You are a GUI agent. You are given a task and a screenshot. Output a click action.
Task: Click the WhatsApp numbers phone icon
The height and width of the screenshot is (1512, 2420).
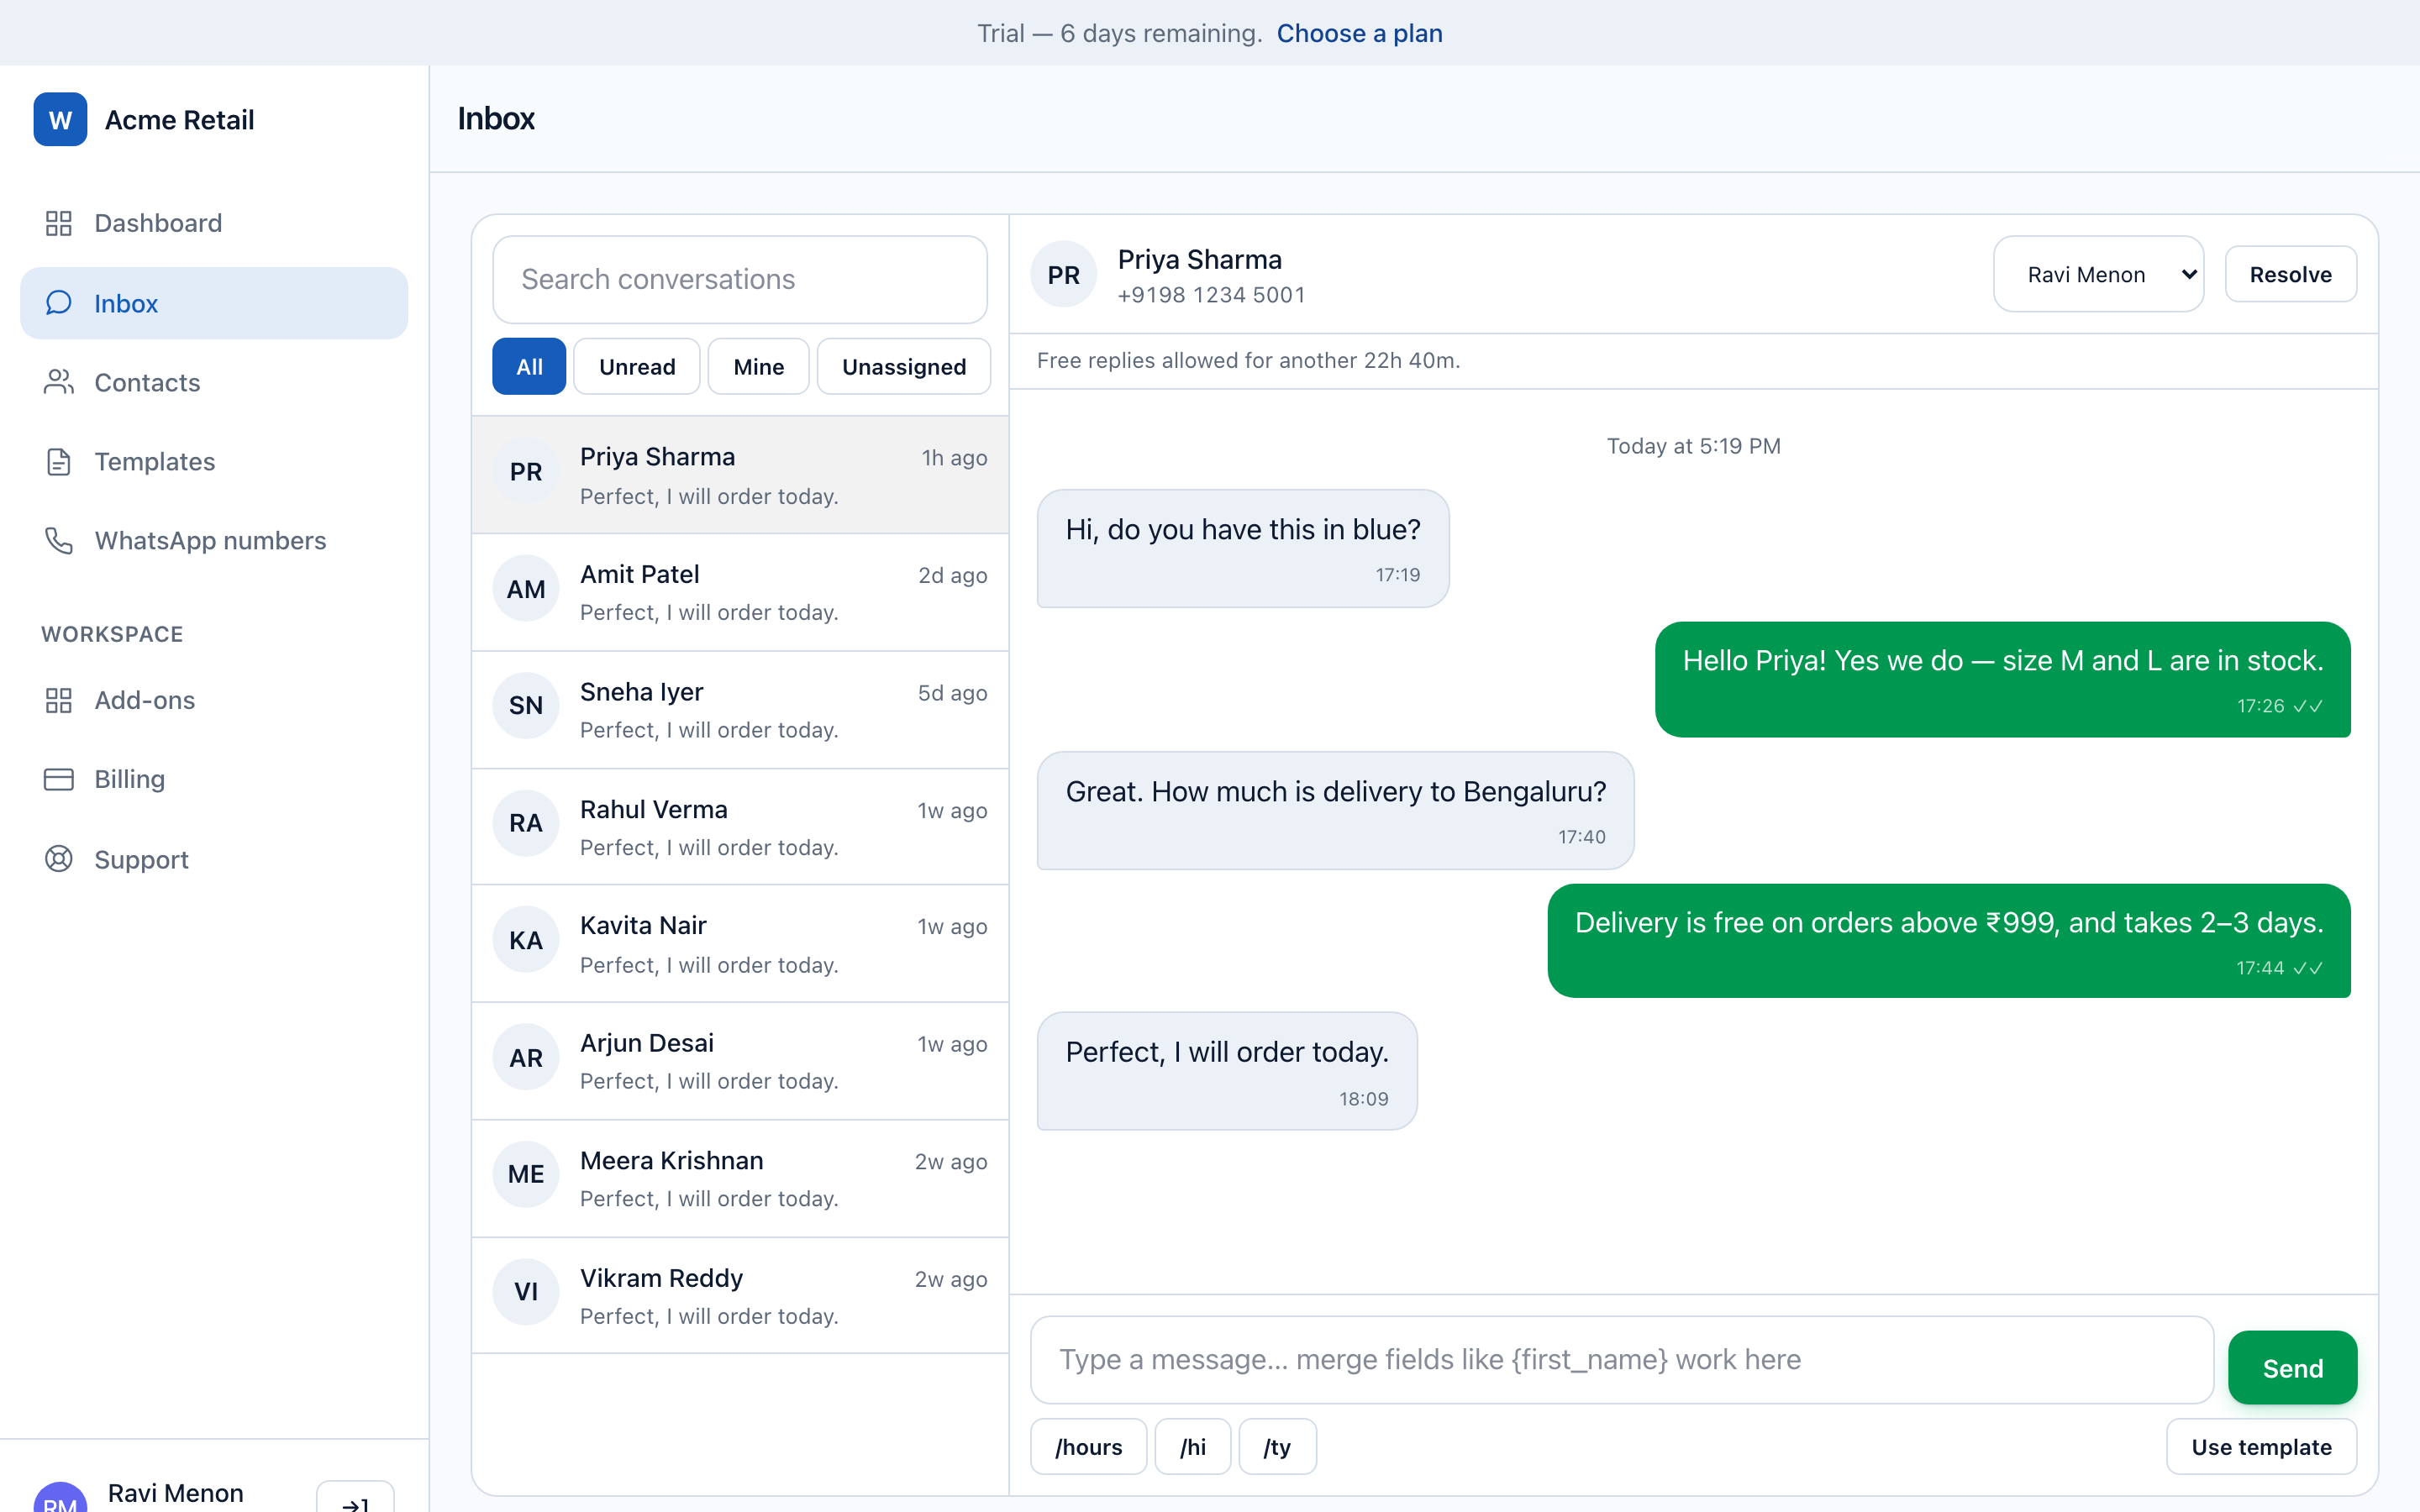pyautogui.click(x=59, y=540)
